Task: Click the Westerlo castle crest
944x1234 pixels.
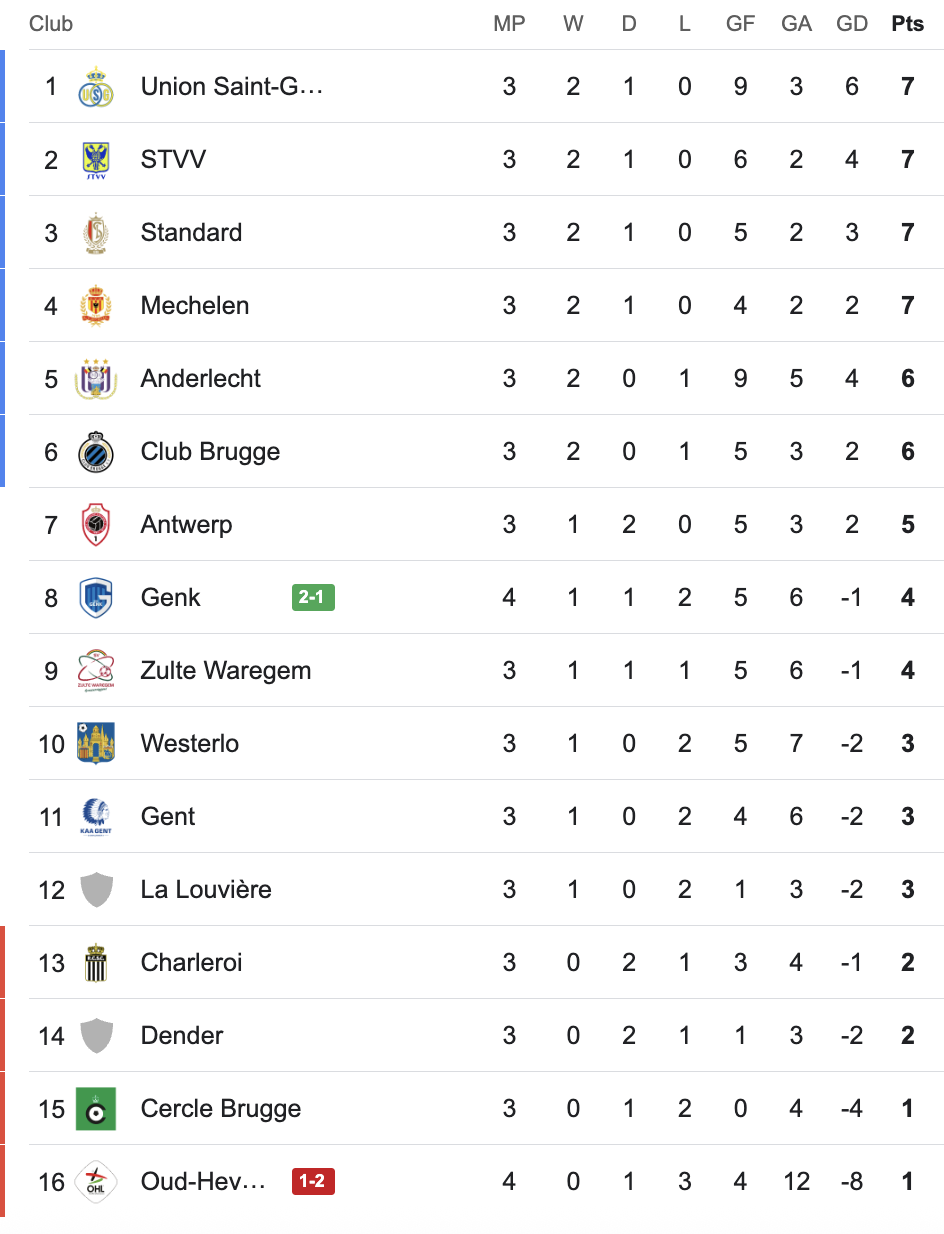Action: [x=96, y=744]
